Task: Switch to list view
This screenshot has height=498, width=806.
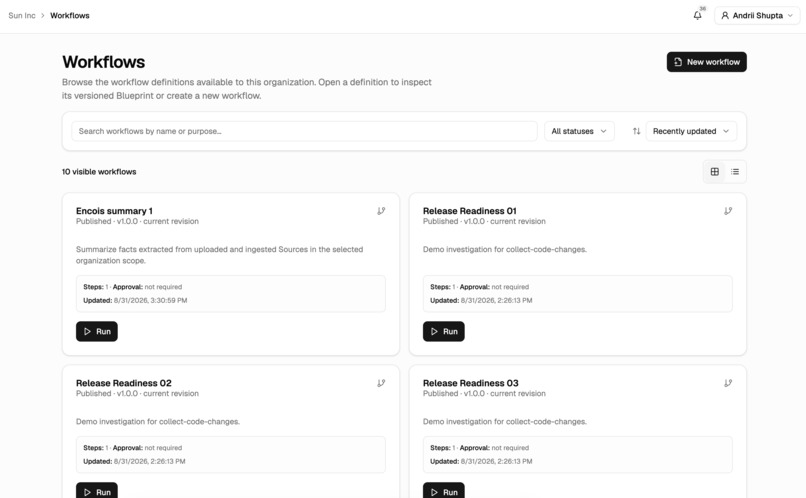Action: click(735, 172)
